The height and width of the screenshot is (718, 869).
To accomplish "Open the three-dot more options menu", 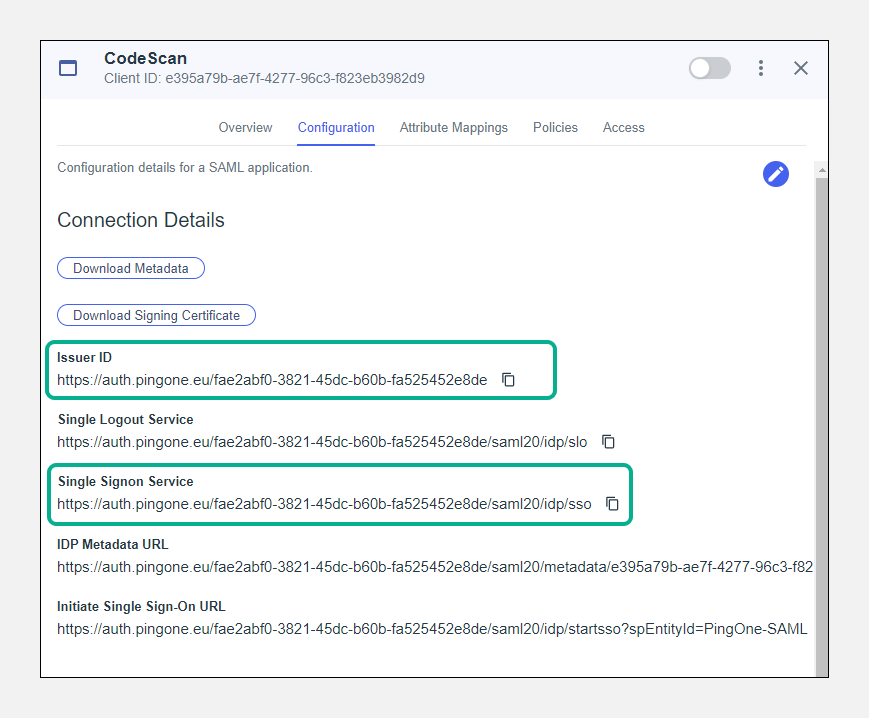I will point(761,68).
